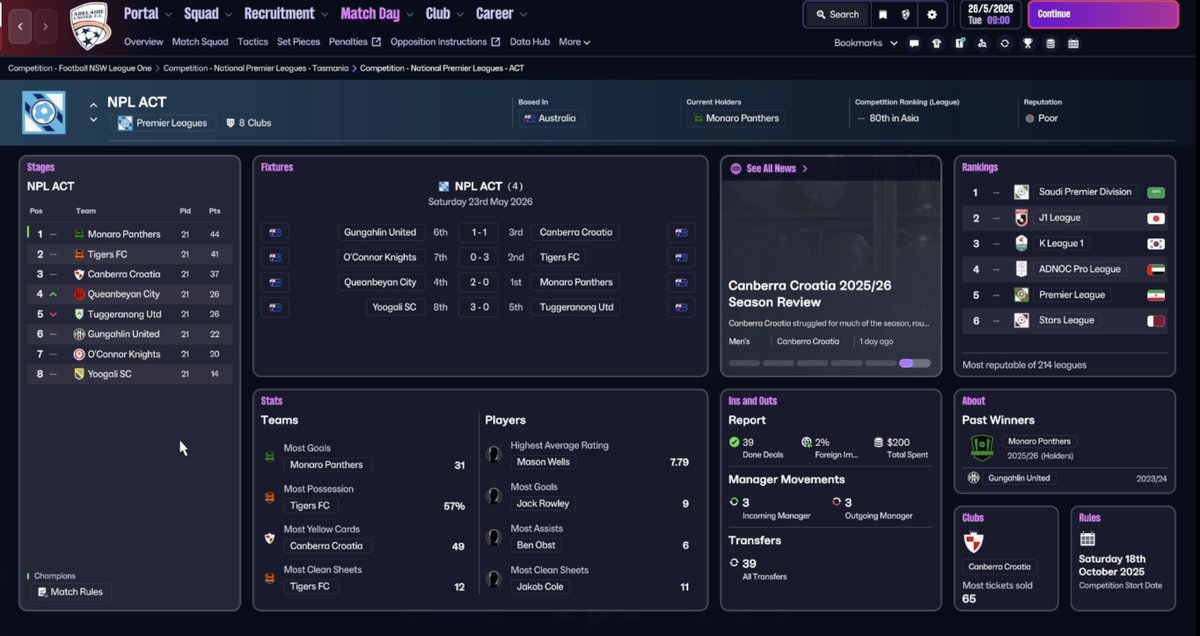Select the first news carousel indicator
Screen dimensions: 1200x636
coord(744,363)
